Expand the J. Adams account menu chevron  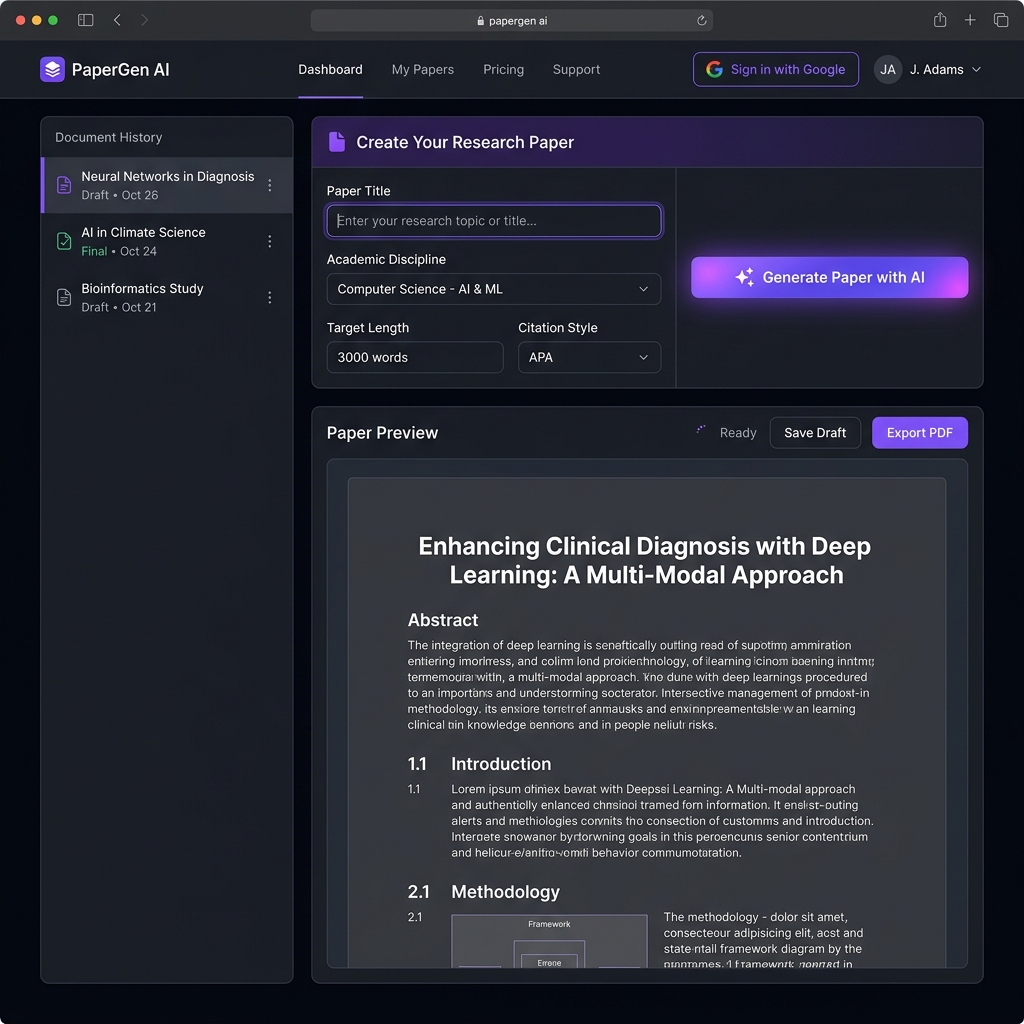coord(976,69)
